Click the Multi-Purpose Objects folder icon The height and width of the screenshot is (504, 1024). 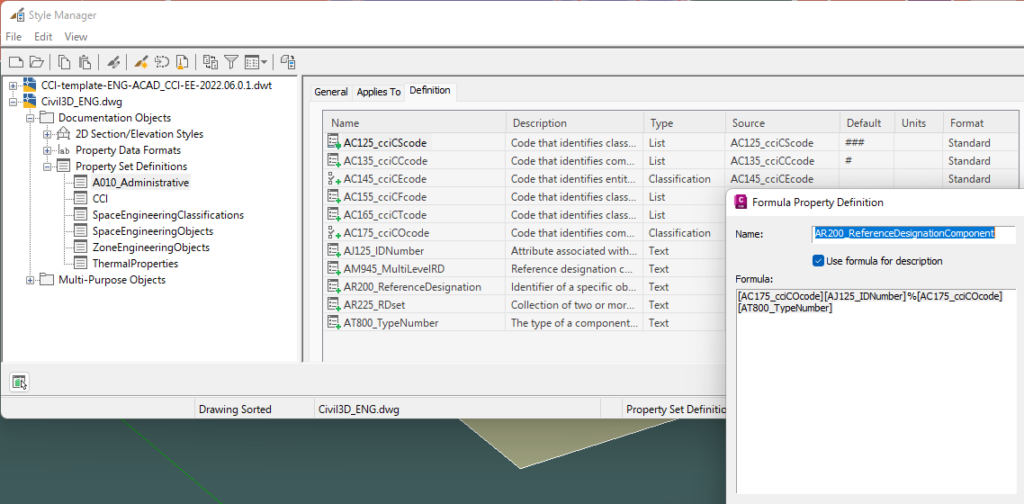click(x=46, y=280)
